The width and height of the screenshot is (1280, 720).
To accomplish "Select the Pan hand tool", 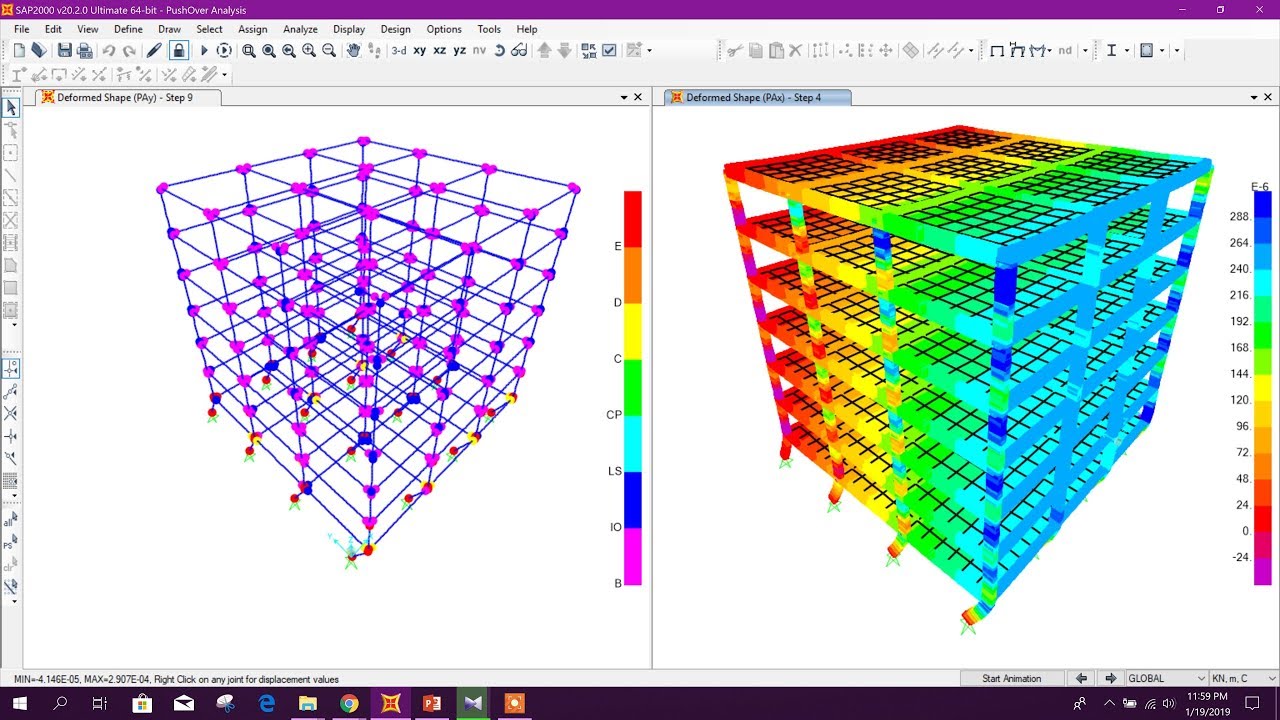I will click(354, 50).
